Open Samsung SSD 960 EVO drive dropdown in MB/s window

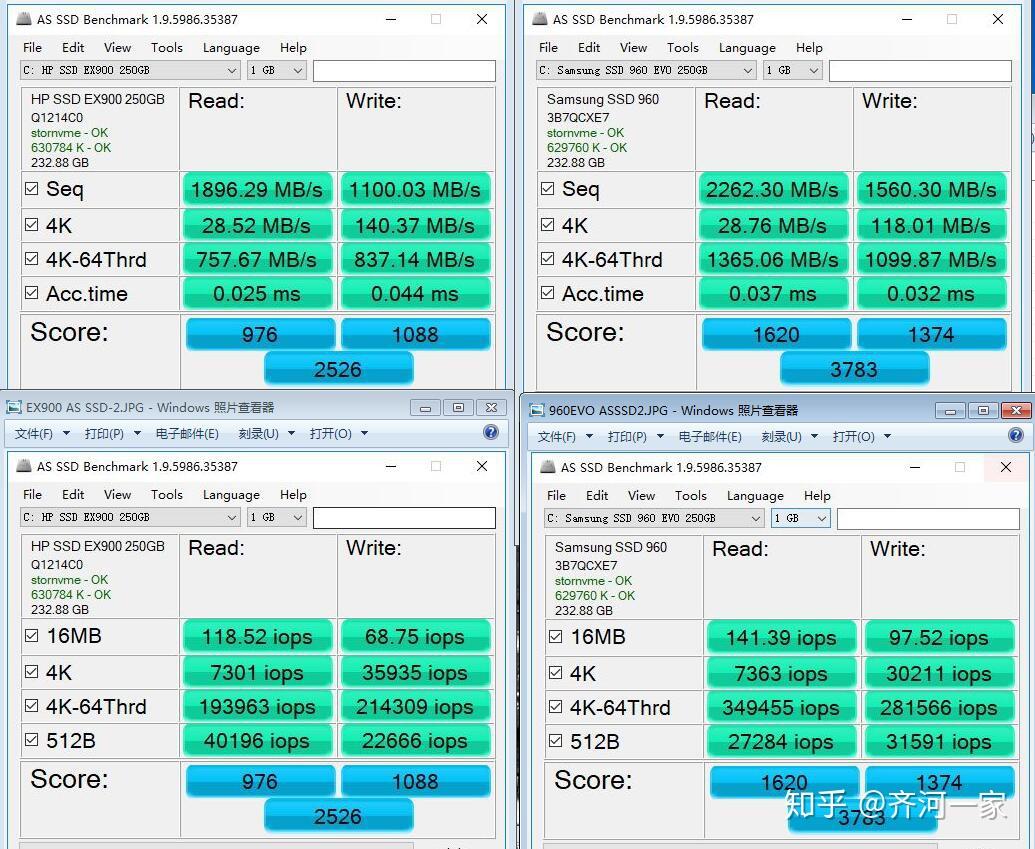pos(646,70)
